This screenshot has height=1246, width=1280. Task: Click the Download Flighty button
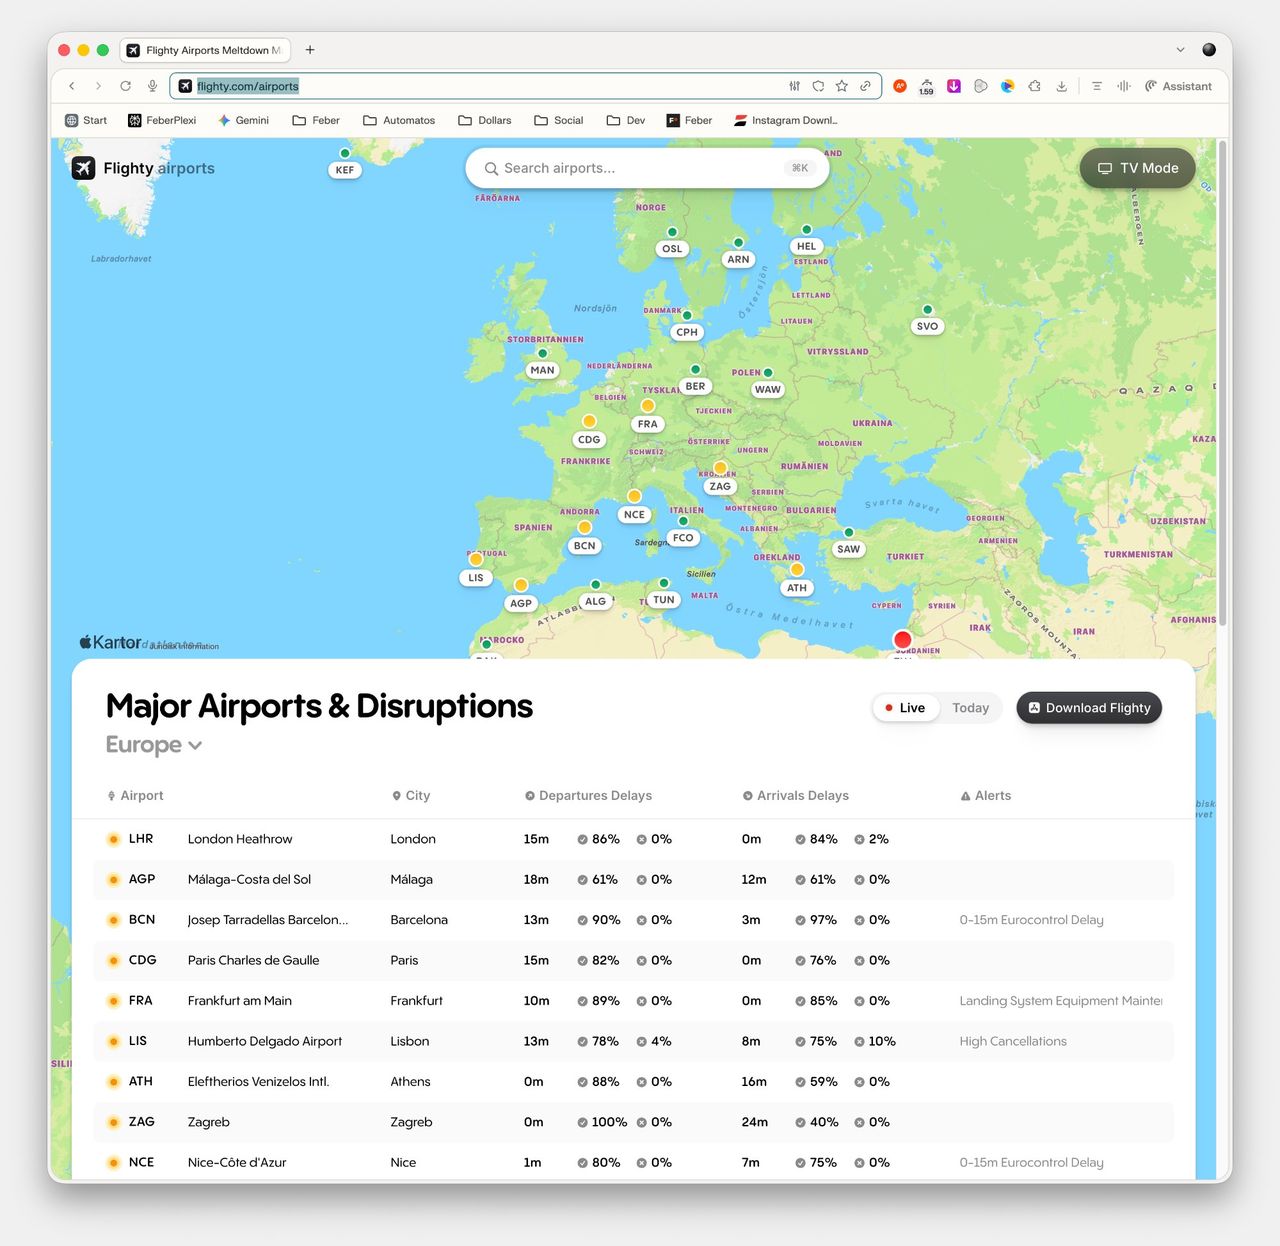[x=1088, y=708]
